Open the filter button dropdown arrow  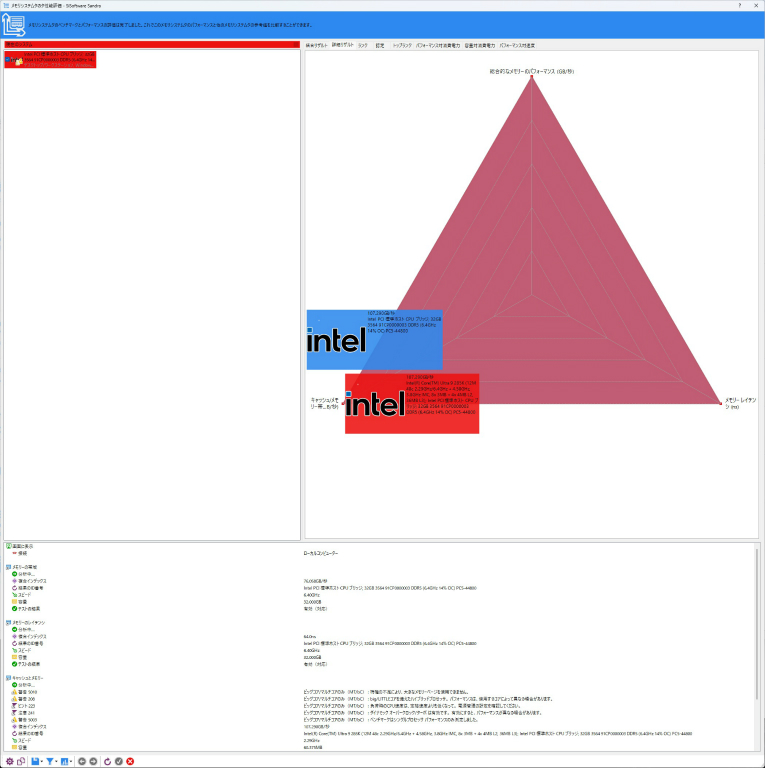coord(56,761)
